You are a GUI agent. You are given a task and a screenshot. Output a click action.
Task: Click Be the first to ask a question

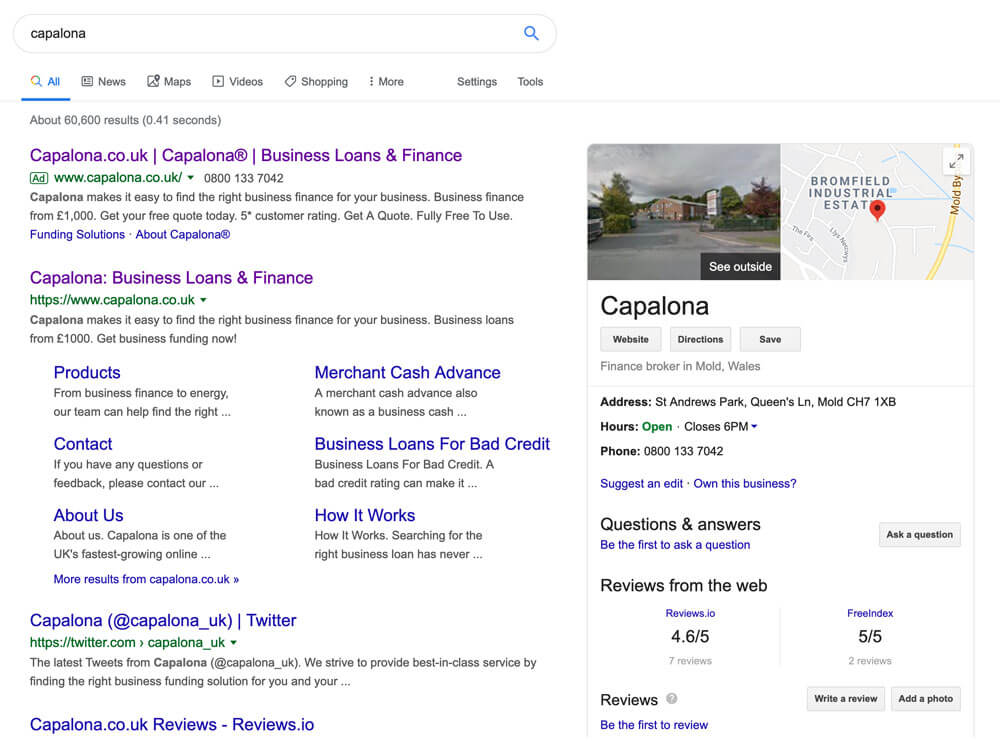pyautogui.click(x=675, y=545)
